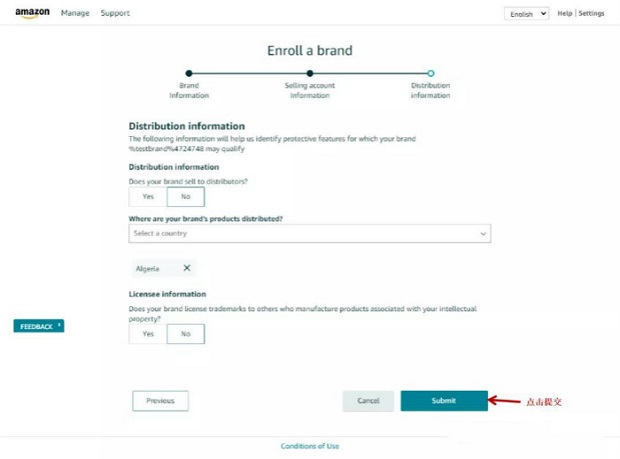Remove the Algeria country tag

pos(186,268)
